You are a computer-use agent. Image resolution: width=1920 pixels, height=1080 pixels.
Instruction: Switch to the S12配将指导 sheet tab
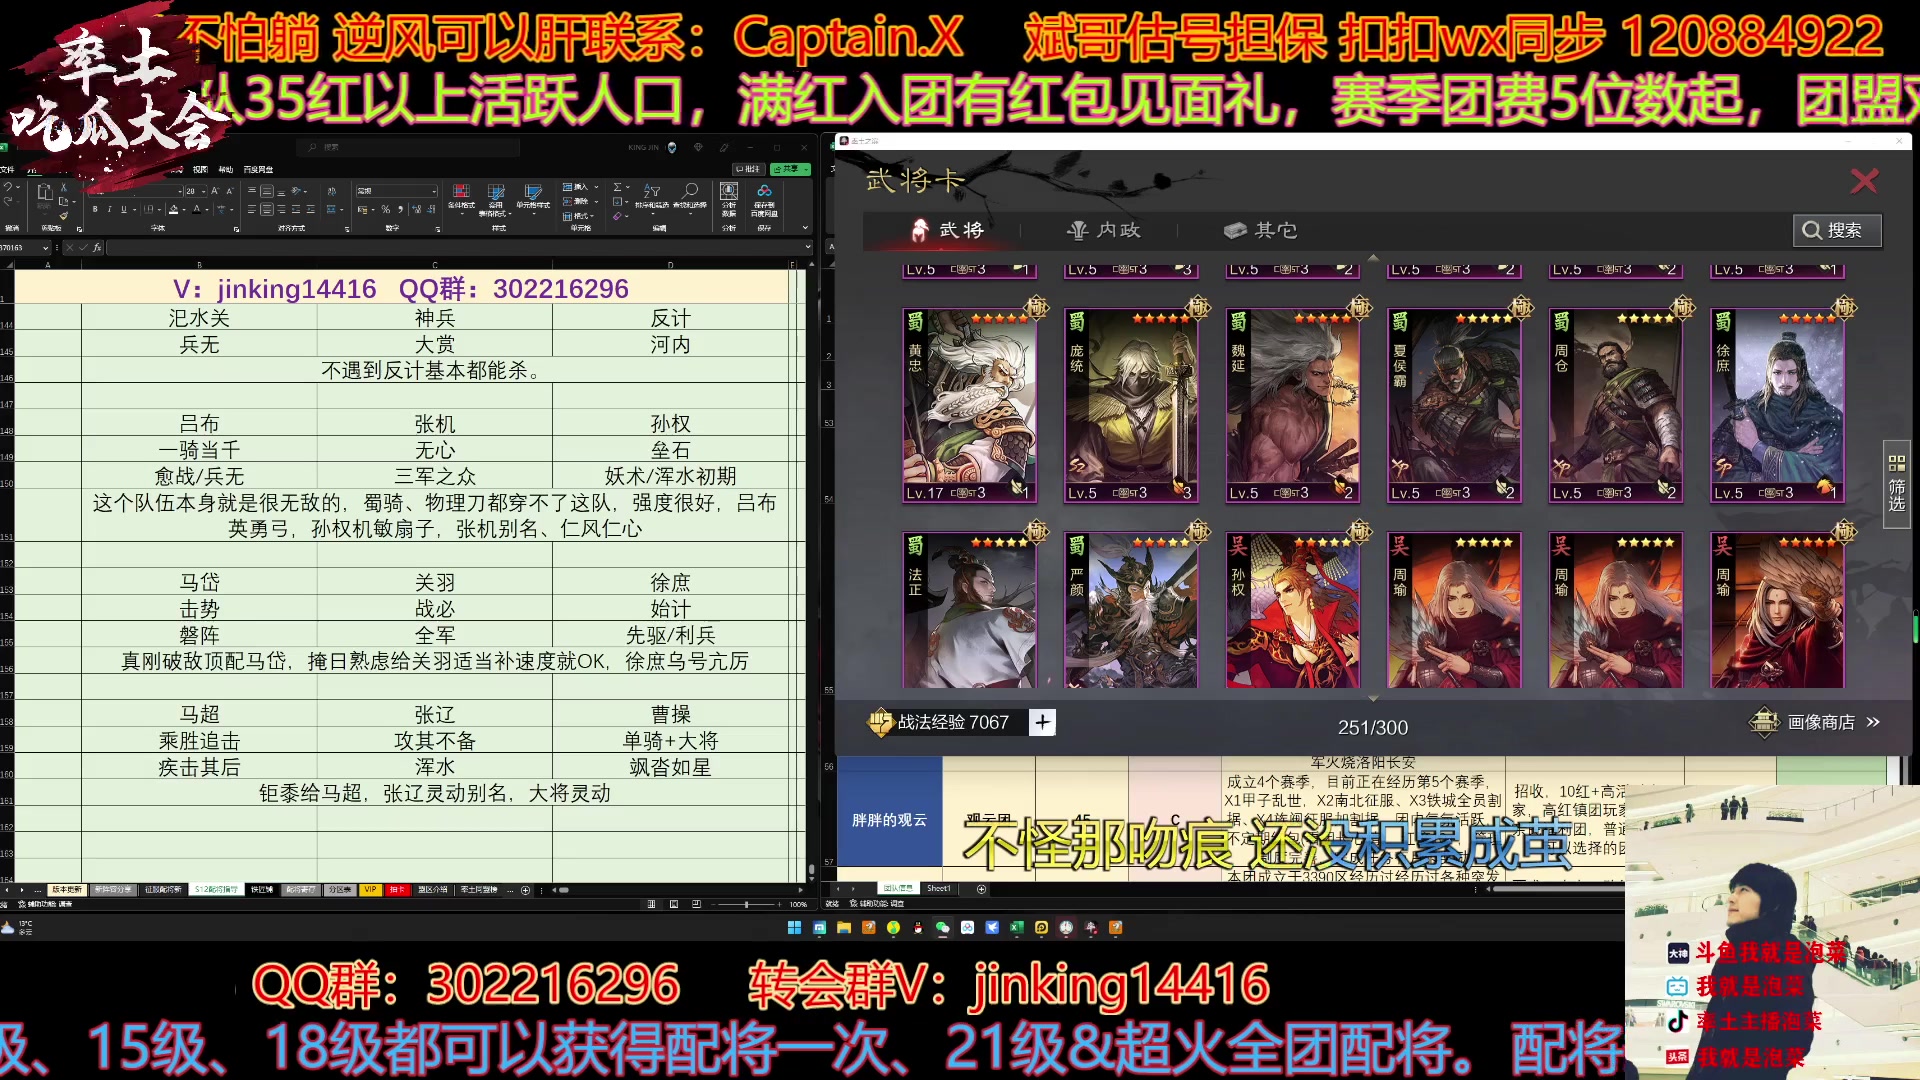pyautogui.click(x=216, y=889)
